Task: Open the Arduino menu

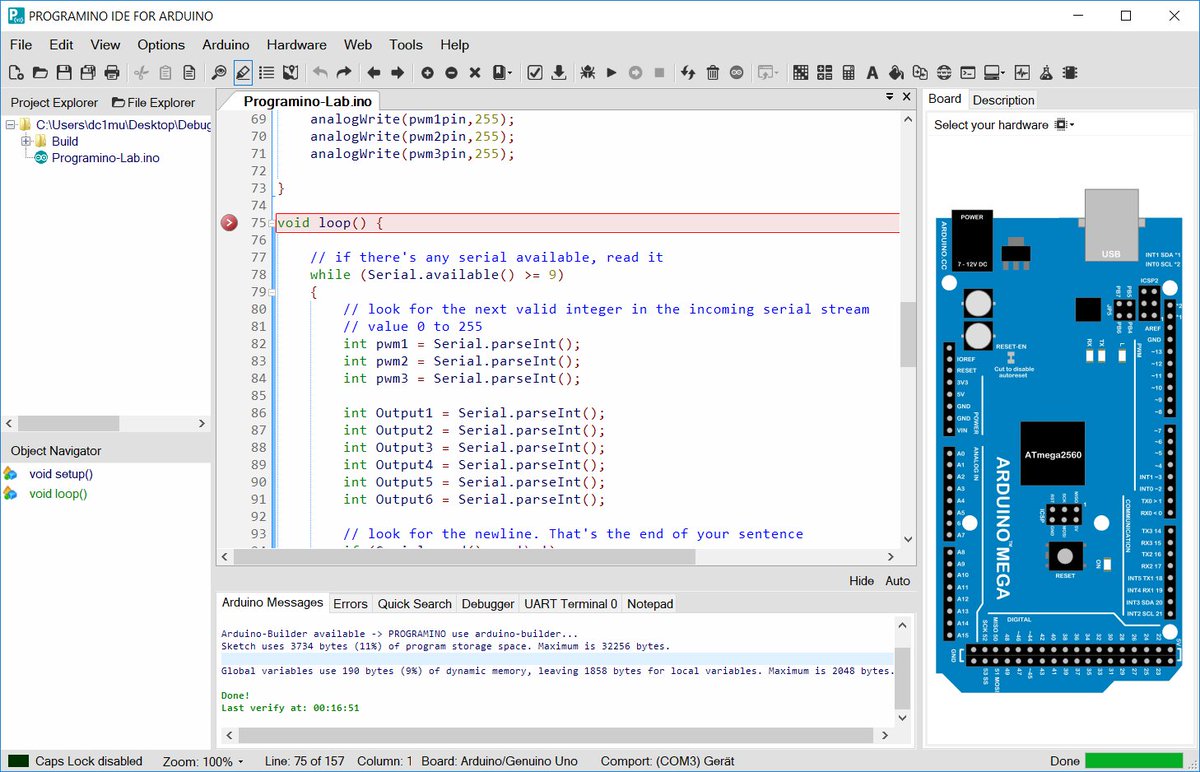Action: (x=226, y=44)
